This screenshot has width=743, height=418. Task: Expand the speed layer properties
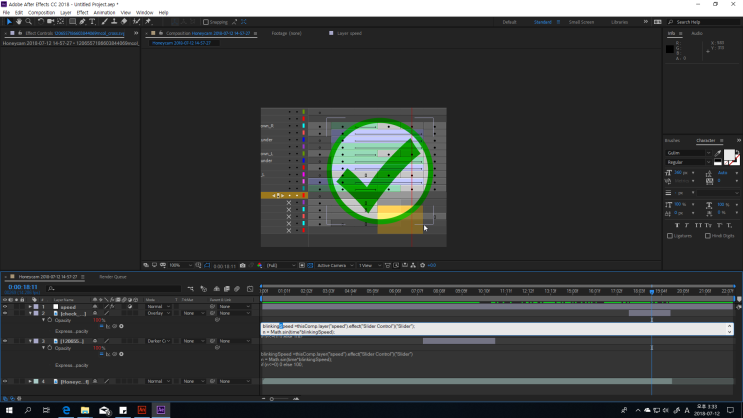(x=30, y=307)
